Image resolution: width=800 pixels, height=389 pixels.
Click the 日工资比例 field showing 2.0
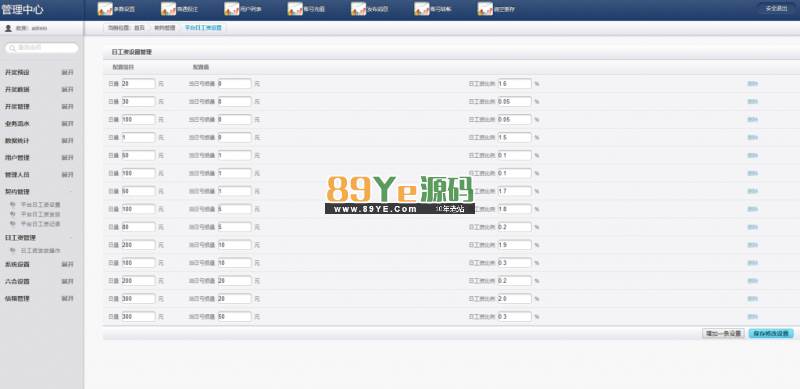pos(514,299)
